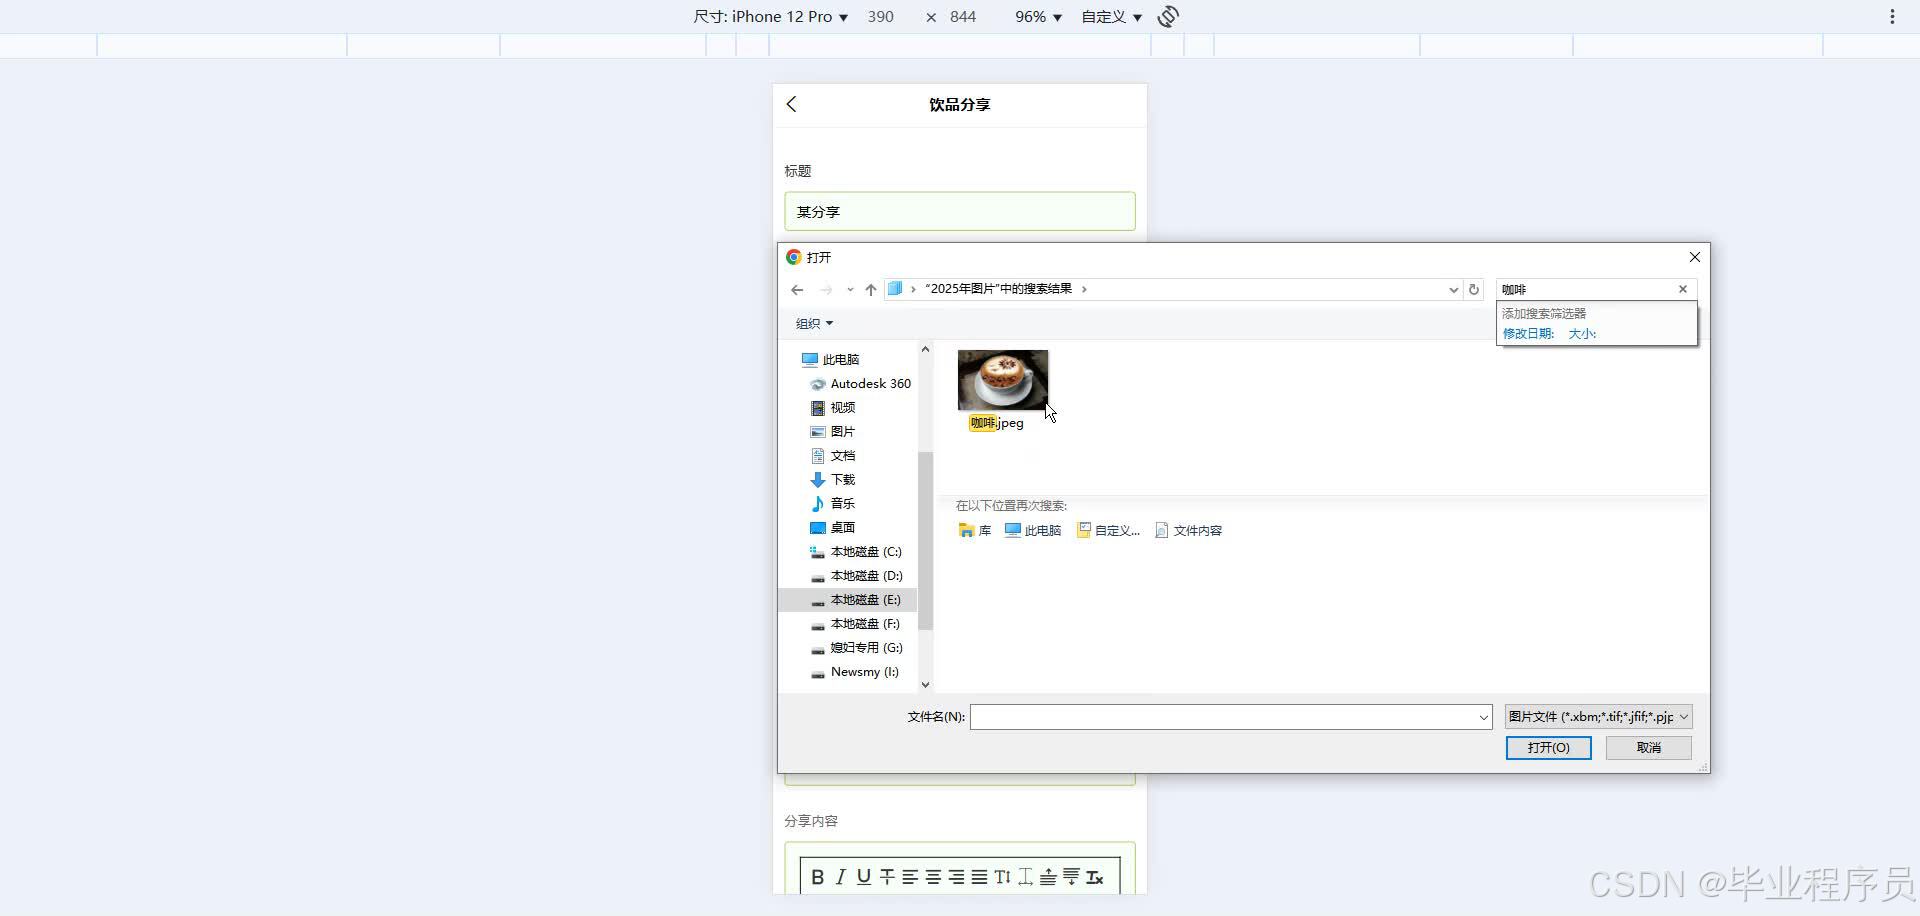This screenshot has height=916, width=1920.
Task: Toggle center text alignment
Action: coord(933,877)
